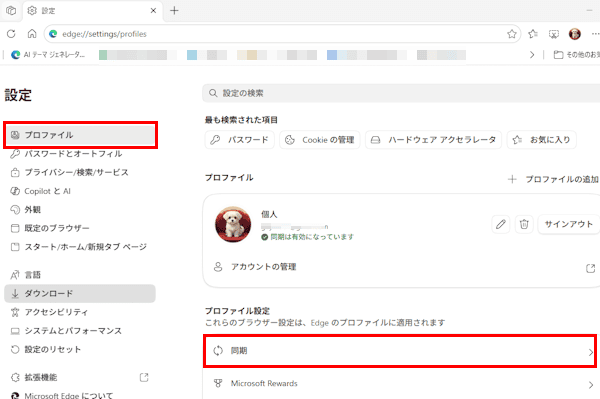Image resolution: width=600 pixels, height=399 pixels.
Task: Click the サインアウト button
Action: (569, 224)
